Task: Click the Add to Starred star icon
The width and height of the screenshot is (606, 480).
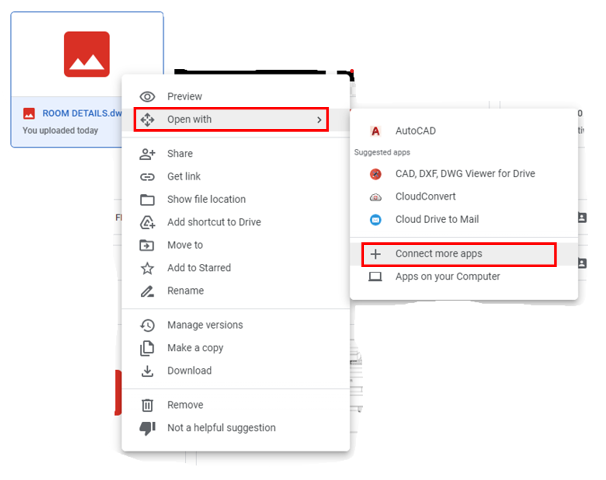Action: 148,268
